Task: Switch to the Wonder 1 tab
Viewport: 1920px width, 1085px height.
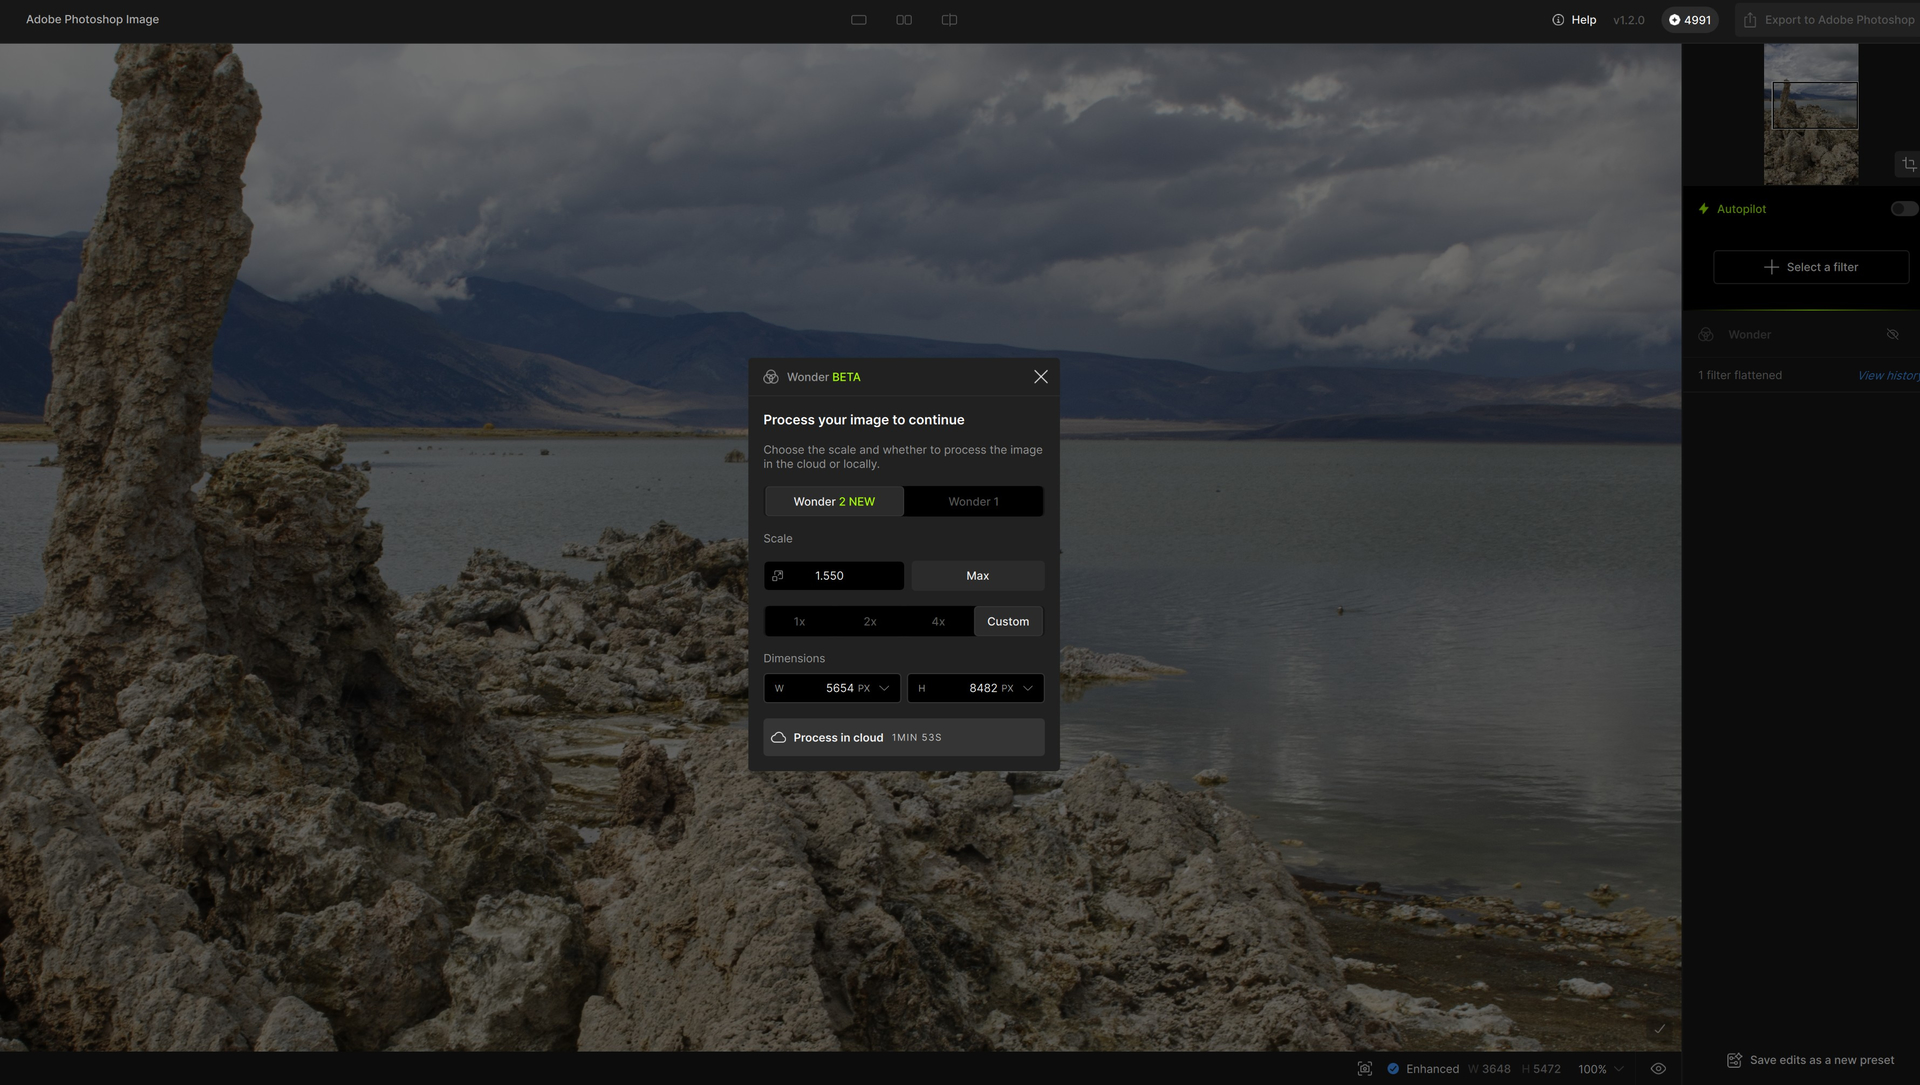Action: [973, 502]
